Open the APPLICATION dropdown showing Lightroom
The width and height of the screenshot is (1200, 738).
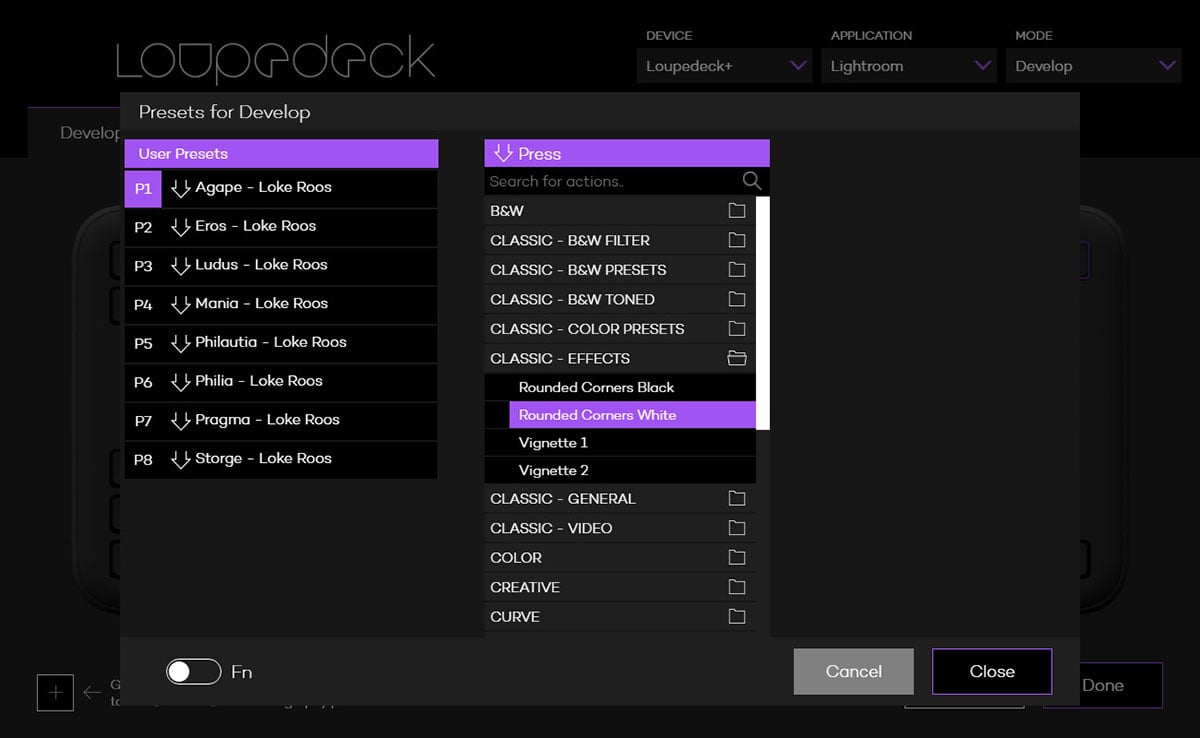[909, 66]
